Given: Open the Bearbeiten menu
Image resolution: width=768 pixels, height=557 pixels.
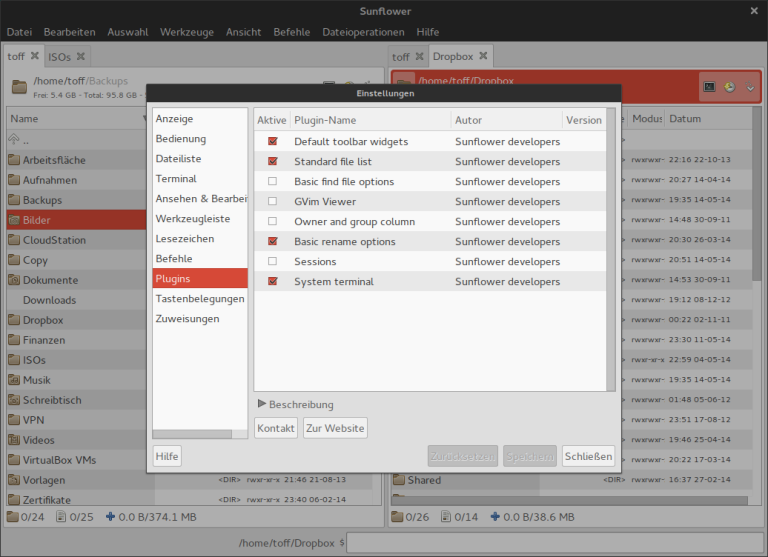Looking at the screenshot, I should [x=70, y=32].
